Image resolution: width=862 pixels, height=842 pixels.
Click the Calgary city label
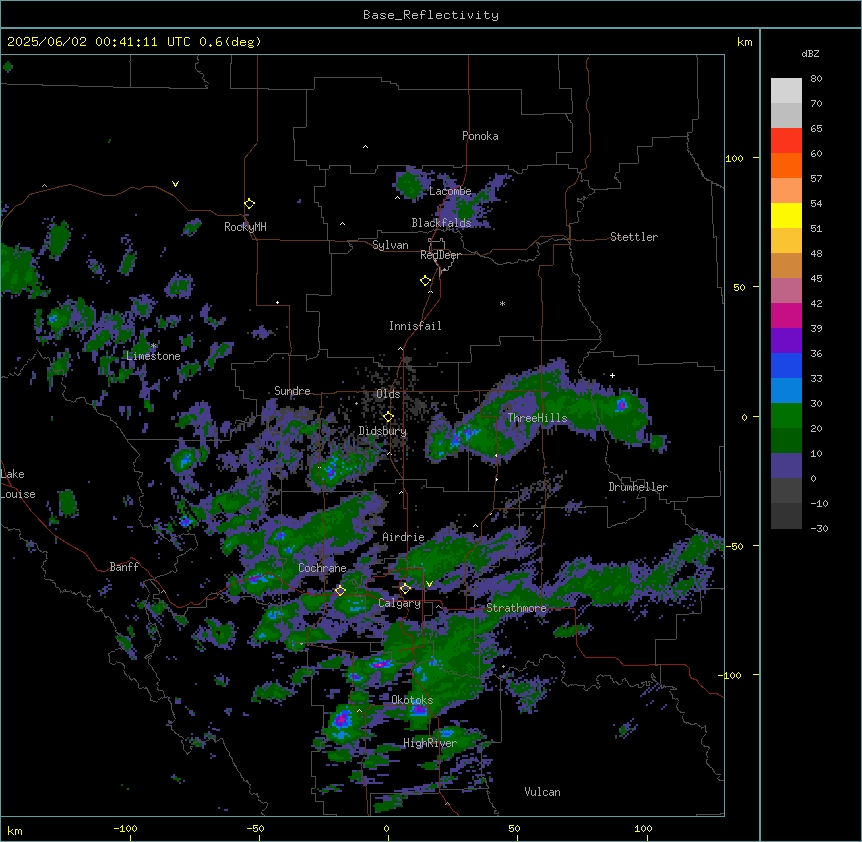click(400, 603)
